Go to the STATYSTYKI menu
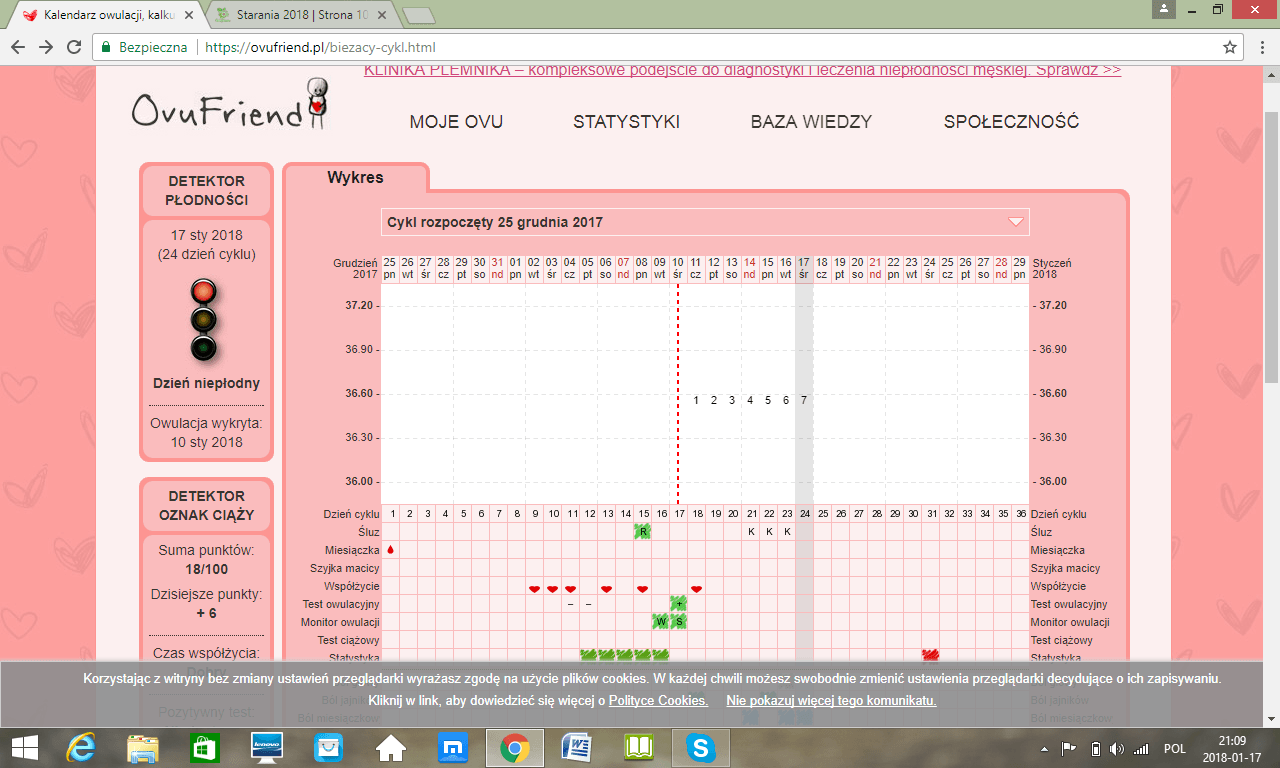Image resolution: width=1280 pixels, height=768 pixels. click(x=626, y=122)
